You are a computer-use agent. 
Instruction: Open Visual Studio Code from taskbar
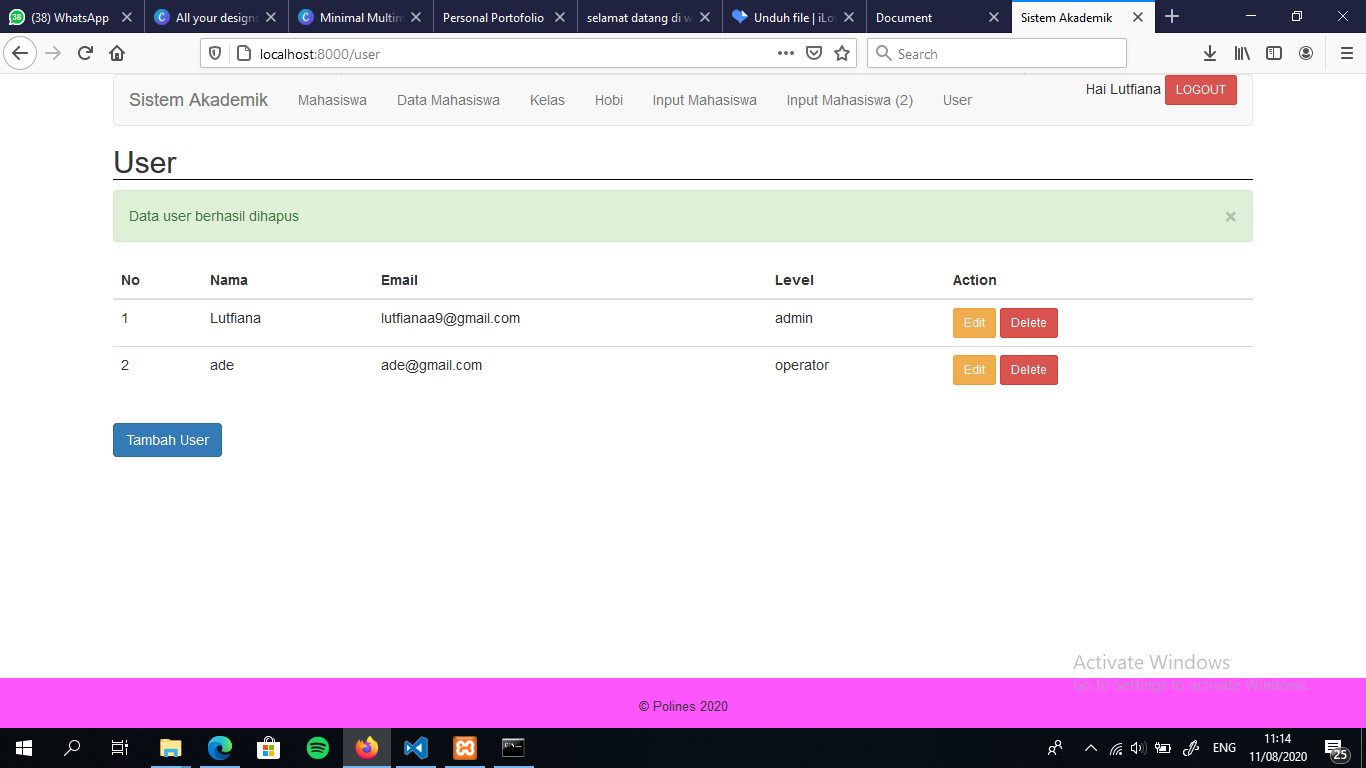[416, 747]
